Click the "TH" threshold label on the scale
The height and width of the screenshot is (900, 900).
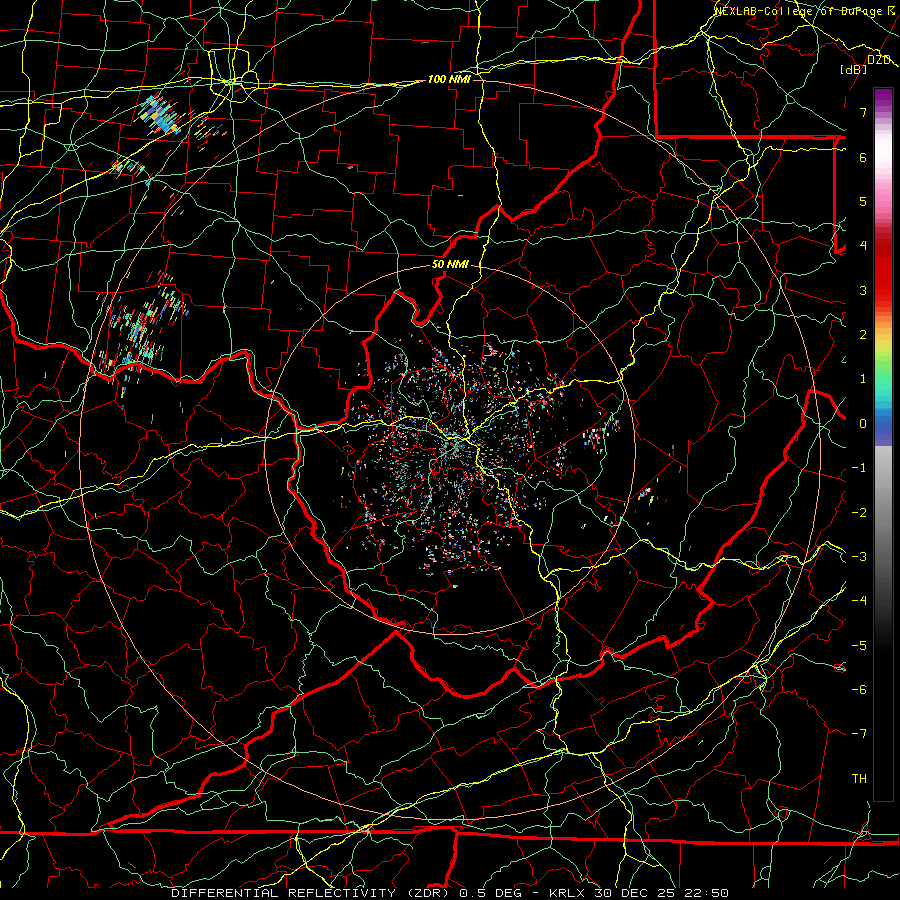coord(859,779)
